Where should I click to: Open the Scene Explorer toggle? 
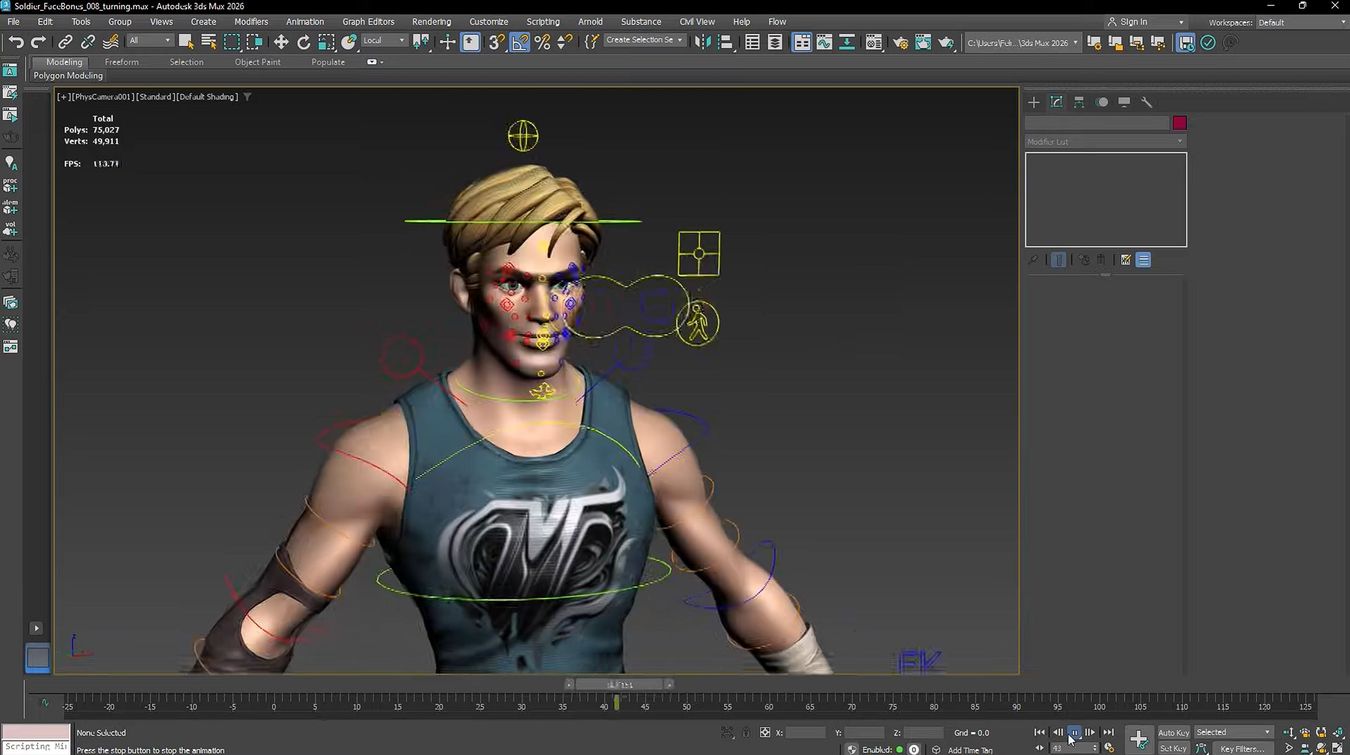pyautogui.click(x=752, y=42)
